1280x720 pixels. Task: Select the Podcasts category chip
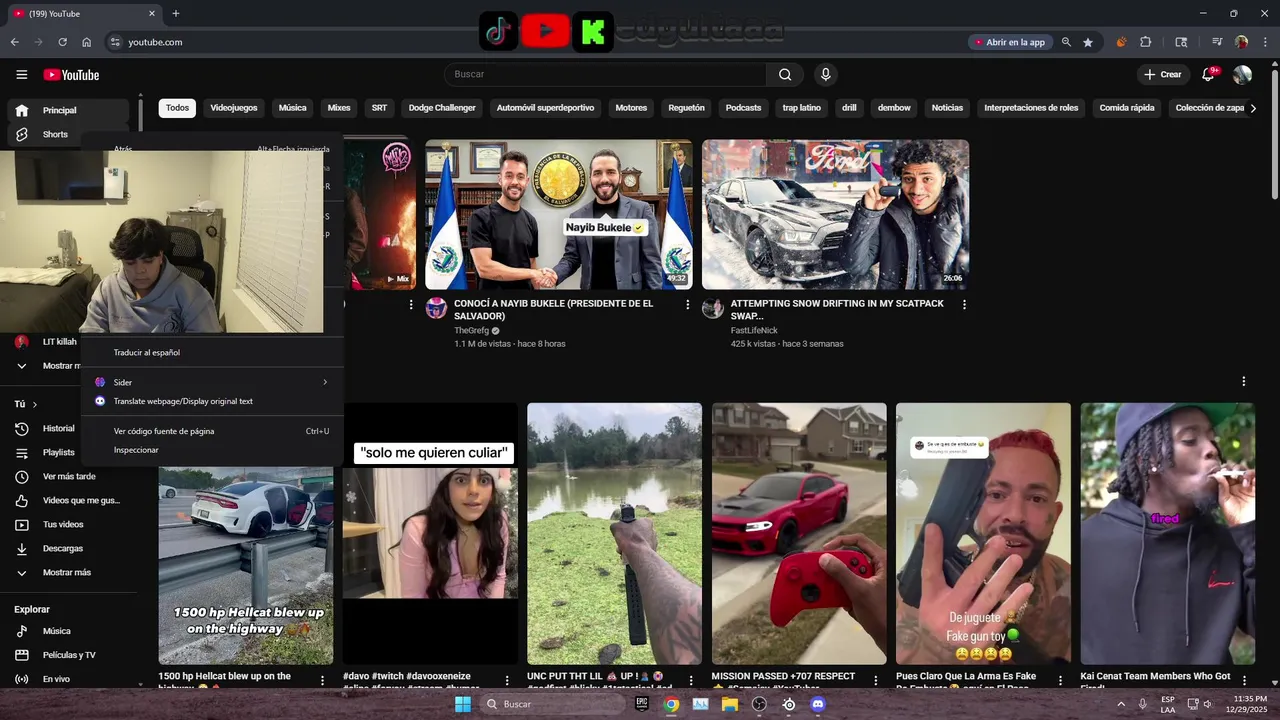(x=743, y=108)
